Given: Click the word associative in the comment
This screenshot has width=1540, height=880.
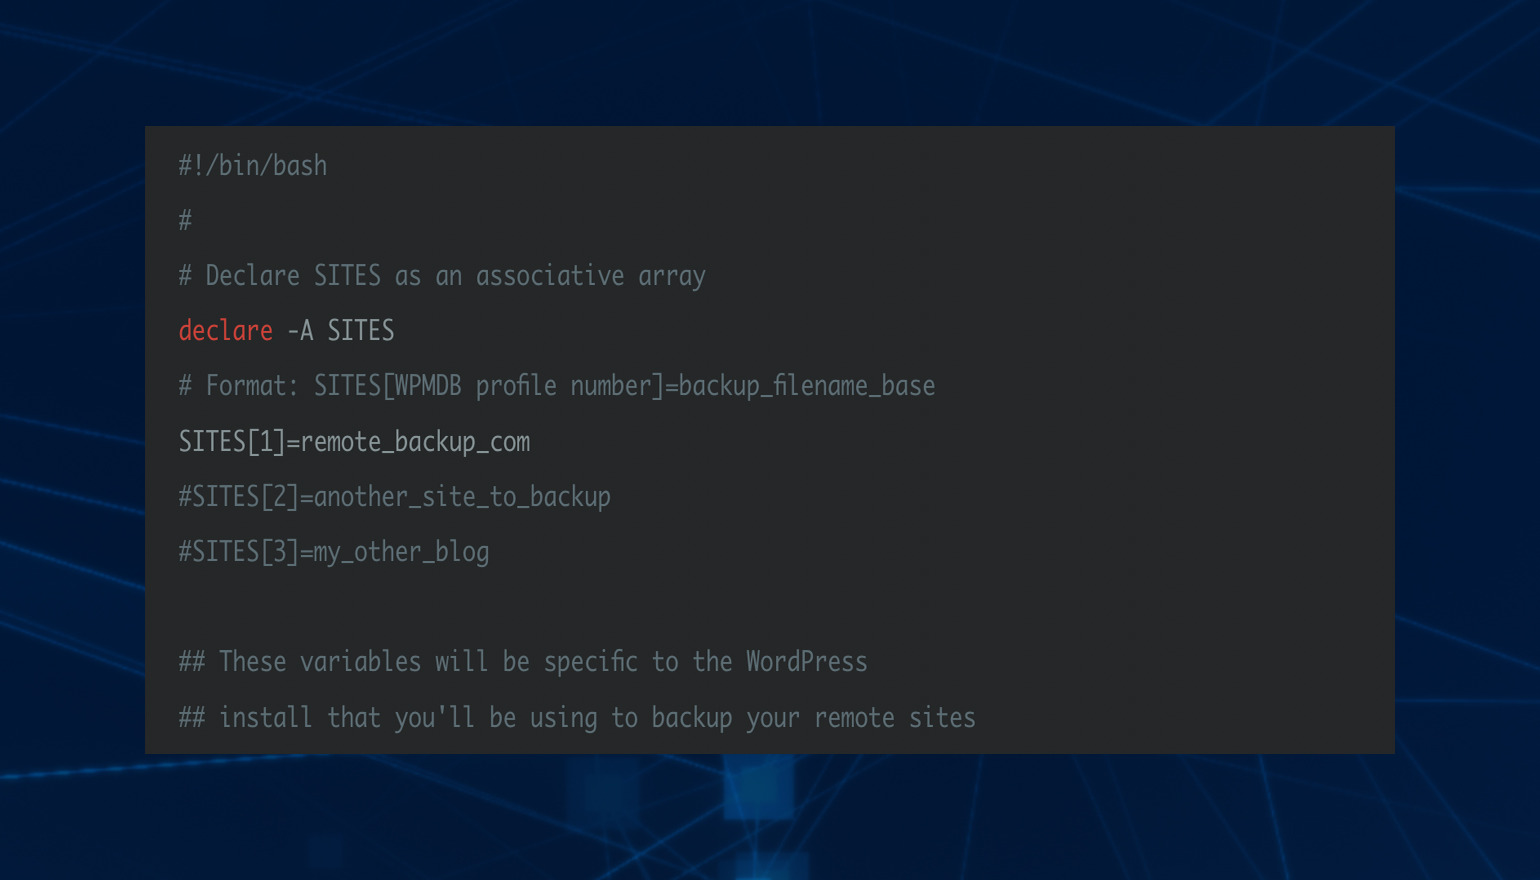Looking at the screenshot, I should [x=550, y=276].
